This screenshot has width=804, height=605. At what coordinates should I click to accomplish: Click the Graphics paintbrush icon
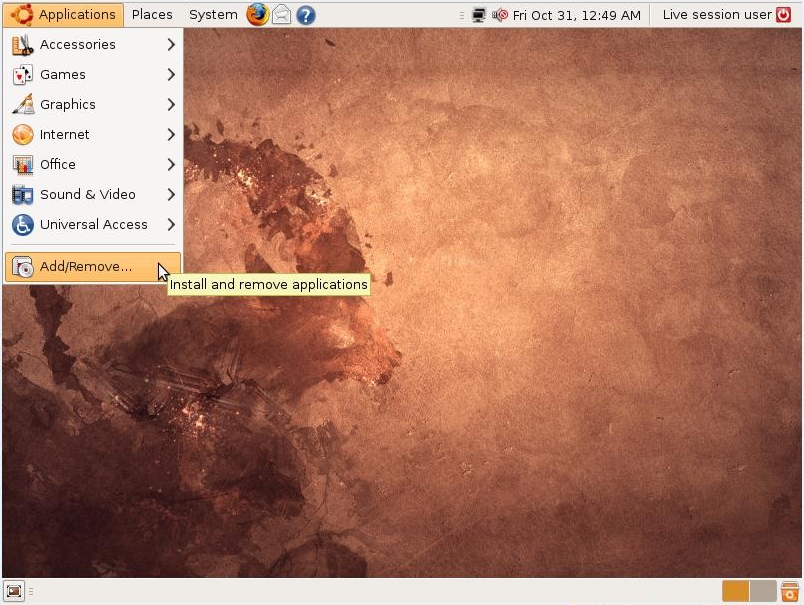23,105
